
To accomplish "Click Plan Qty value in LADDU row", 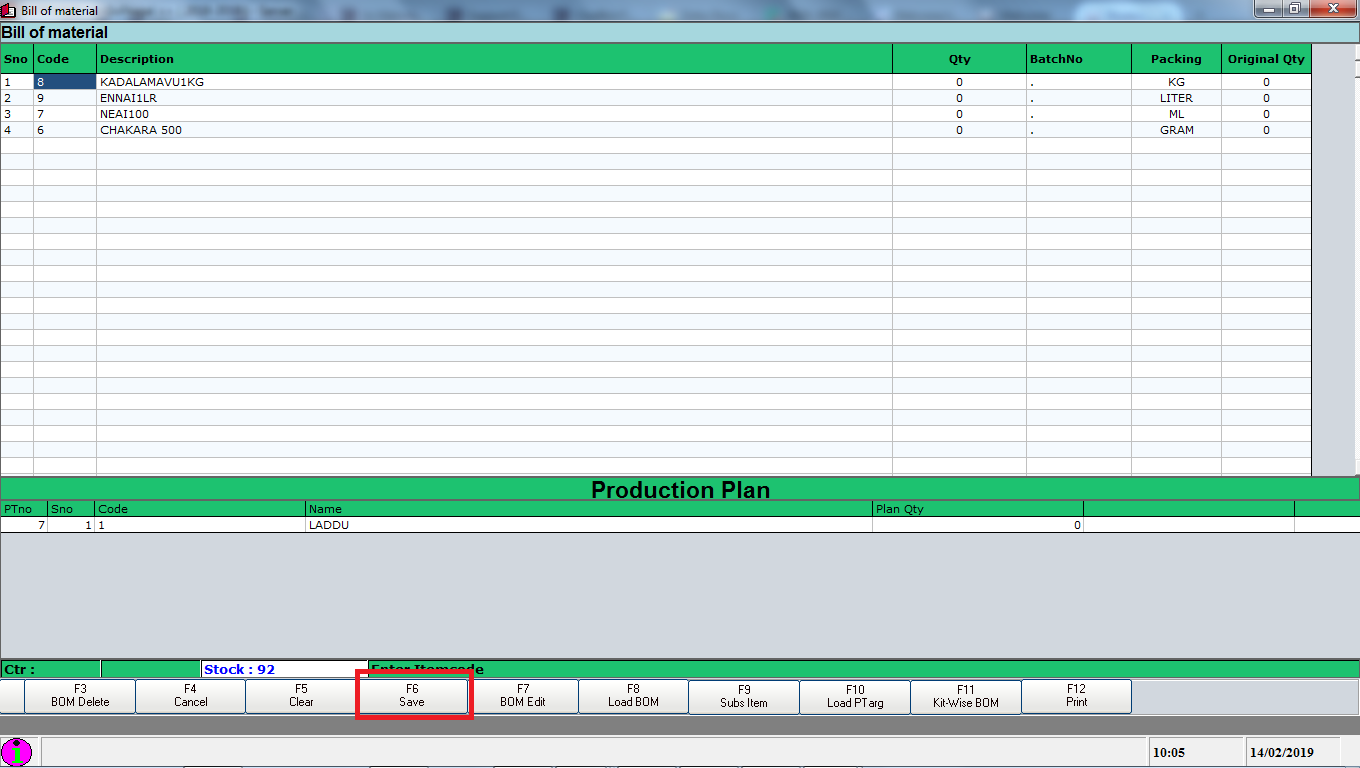I will click(x=978, y=525).
